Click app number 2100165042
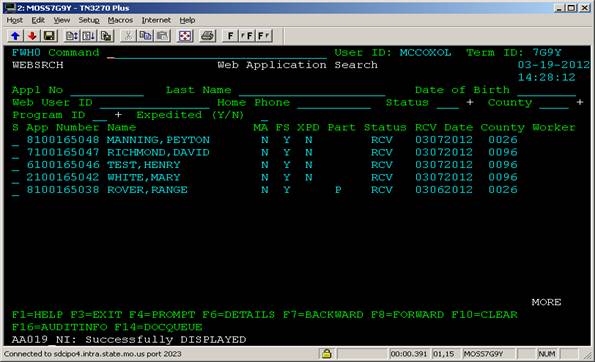 pos(63,178)
